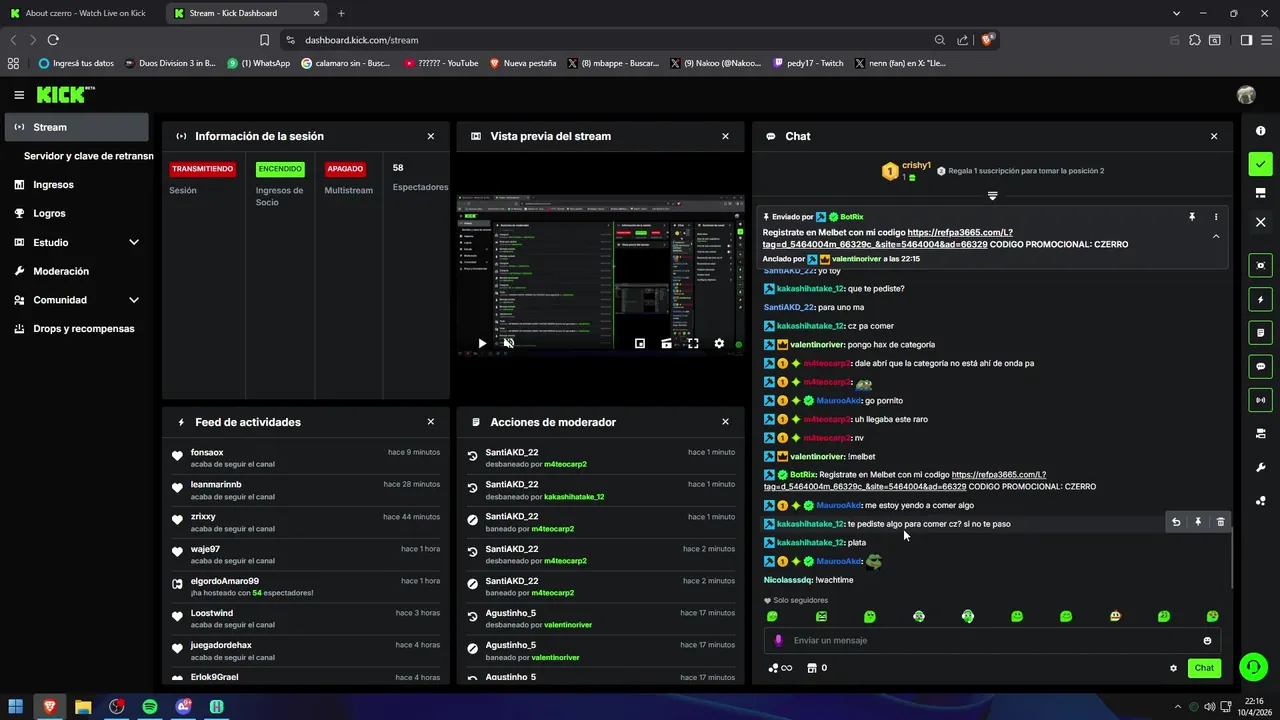
Task: Click the Kick logo
Action: pyautogui.click(x=65, y=94)
